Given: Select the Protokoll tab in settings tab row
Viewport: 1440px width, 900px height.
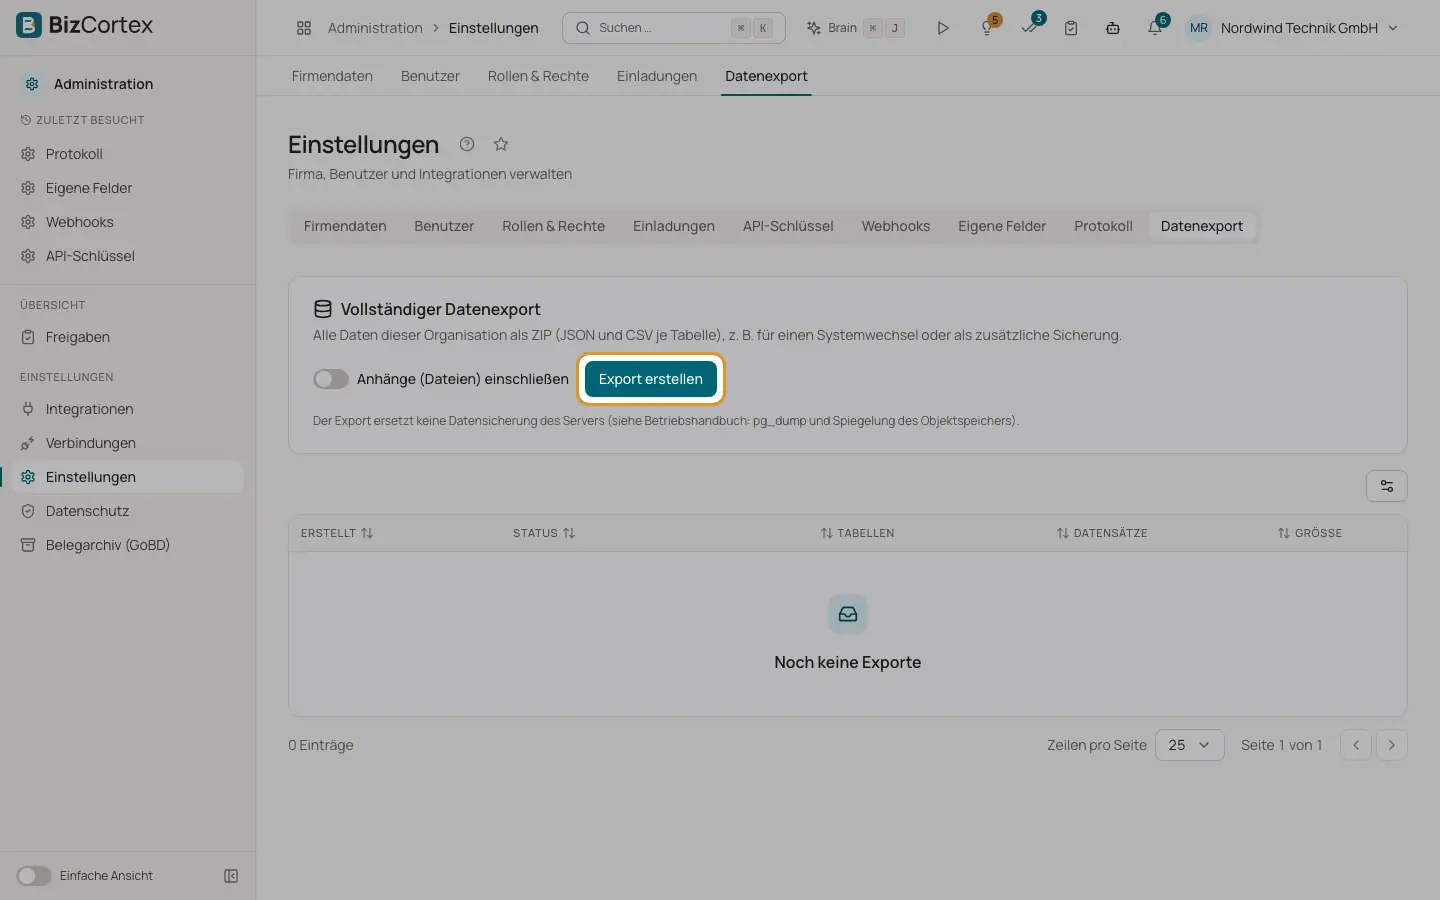Looking at the screenshot, I should point(1103,226).
